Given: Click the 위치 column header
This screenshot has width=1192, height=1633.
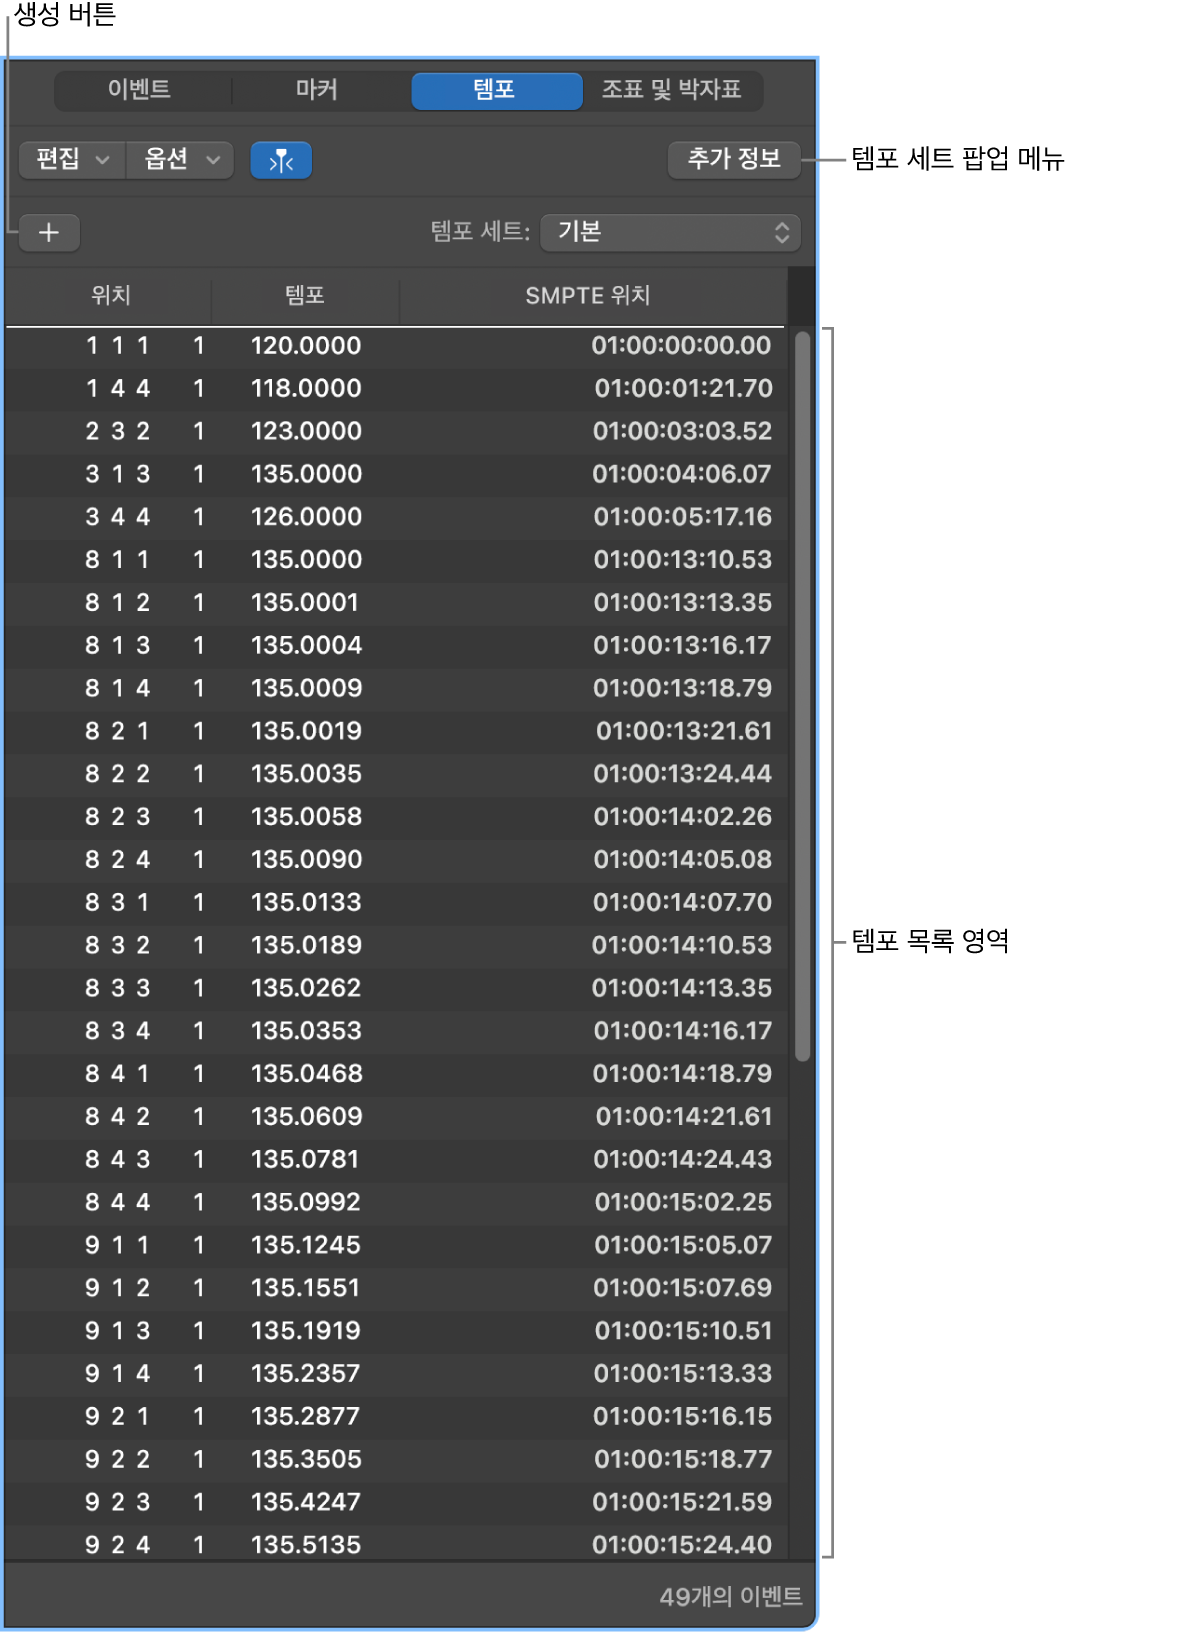Looking at the screenshot, I should click(110, 295).
